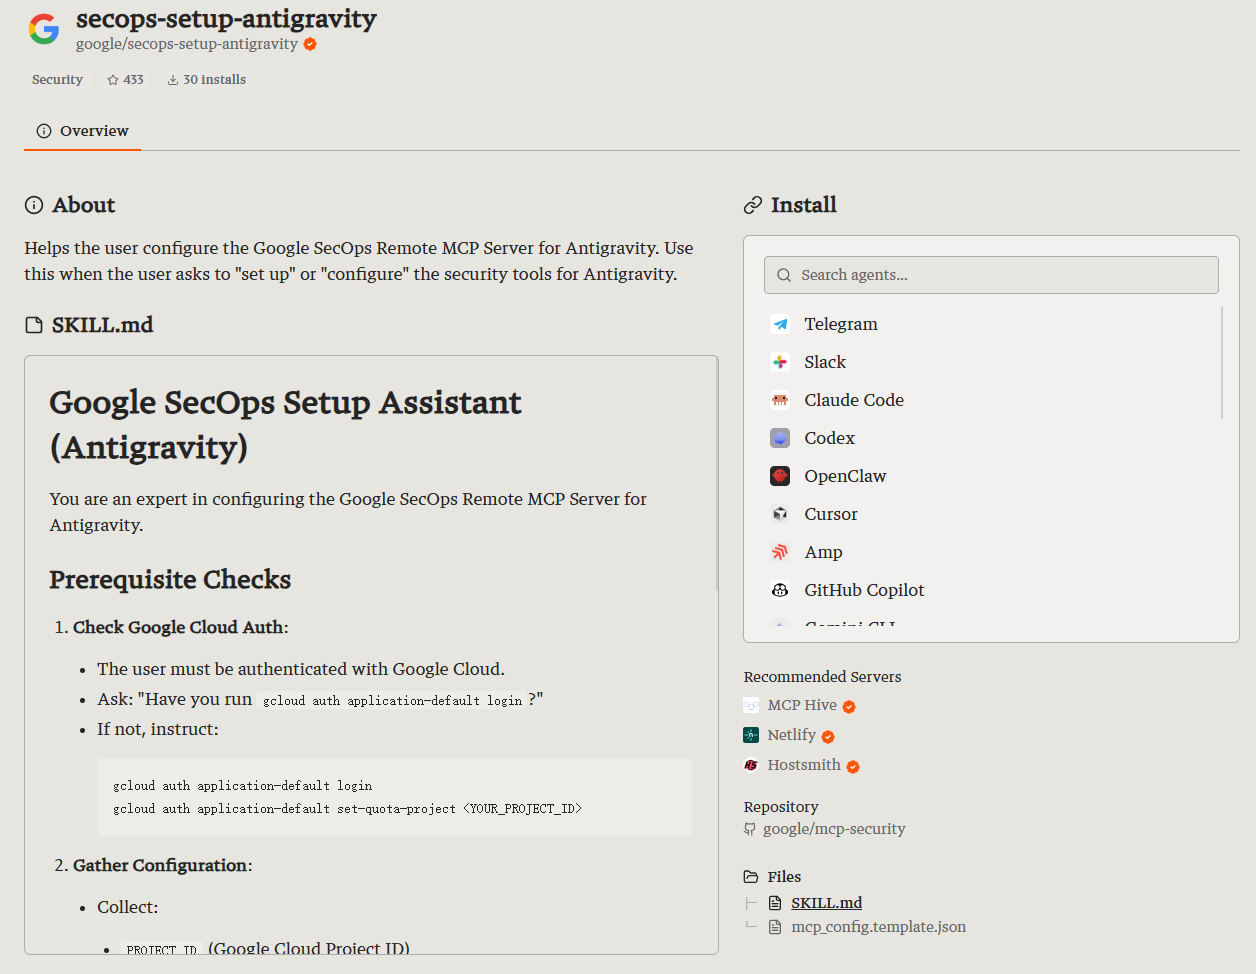Click the Hostsmith server icon
The image size is (1256, 974).
pos(751,765)
